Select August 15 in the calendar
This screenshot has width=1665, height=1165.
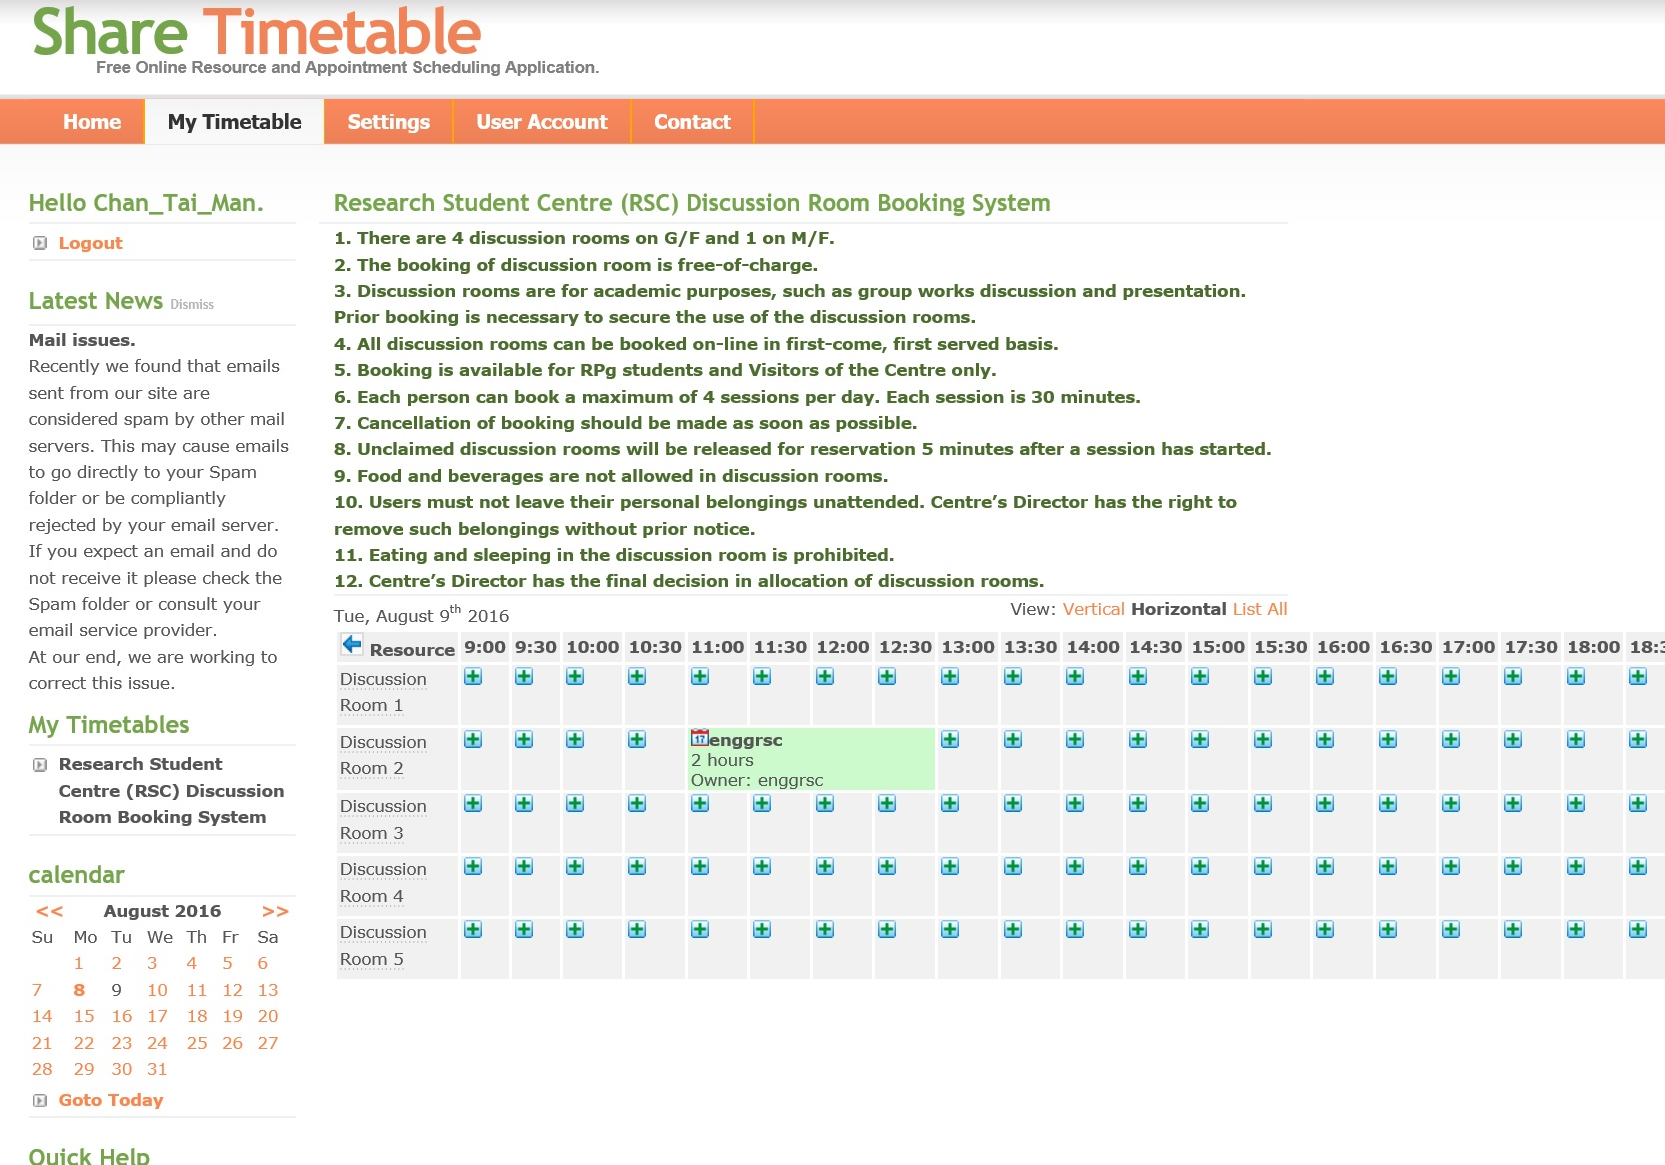(84, 1016)
